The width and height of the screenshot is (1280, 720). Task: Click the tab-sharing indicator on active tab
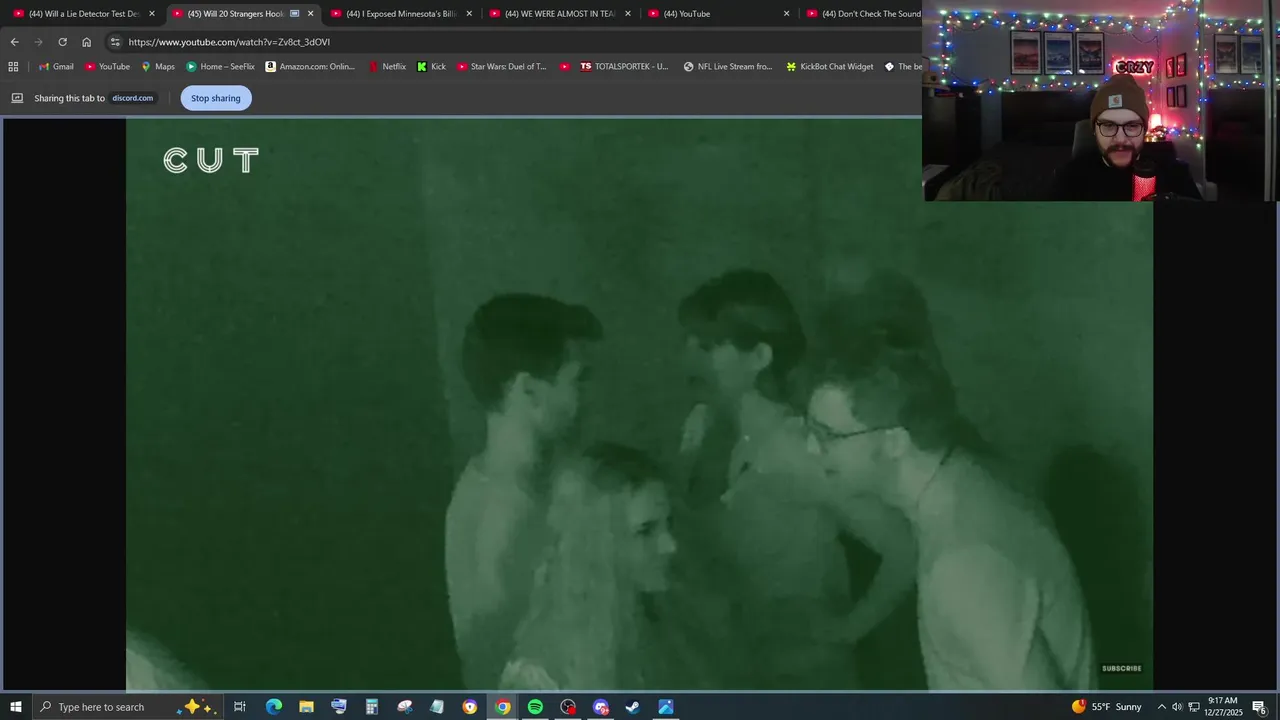tap(294, 14)
